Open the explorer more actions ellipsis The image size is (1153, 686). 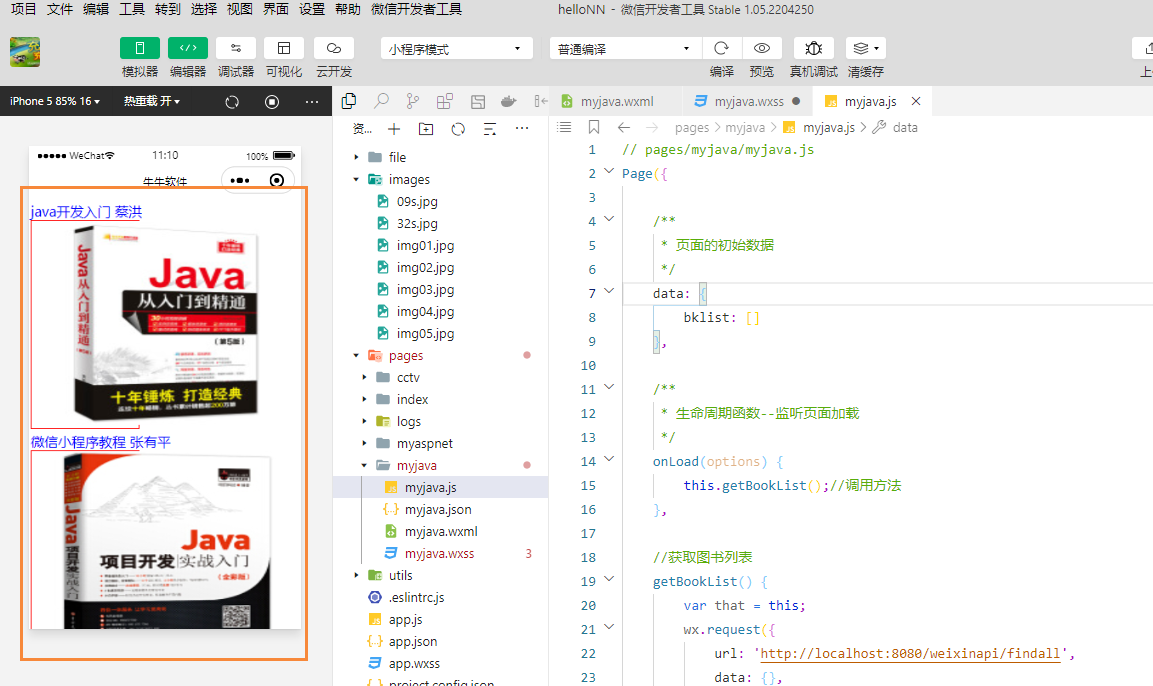point(522,129)
